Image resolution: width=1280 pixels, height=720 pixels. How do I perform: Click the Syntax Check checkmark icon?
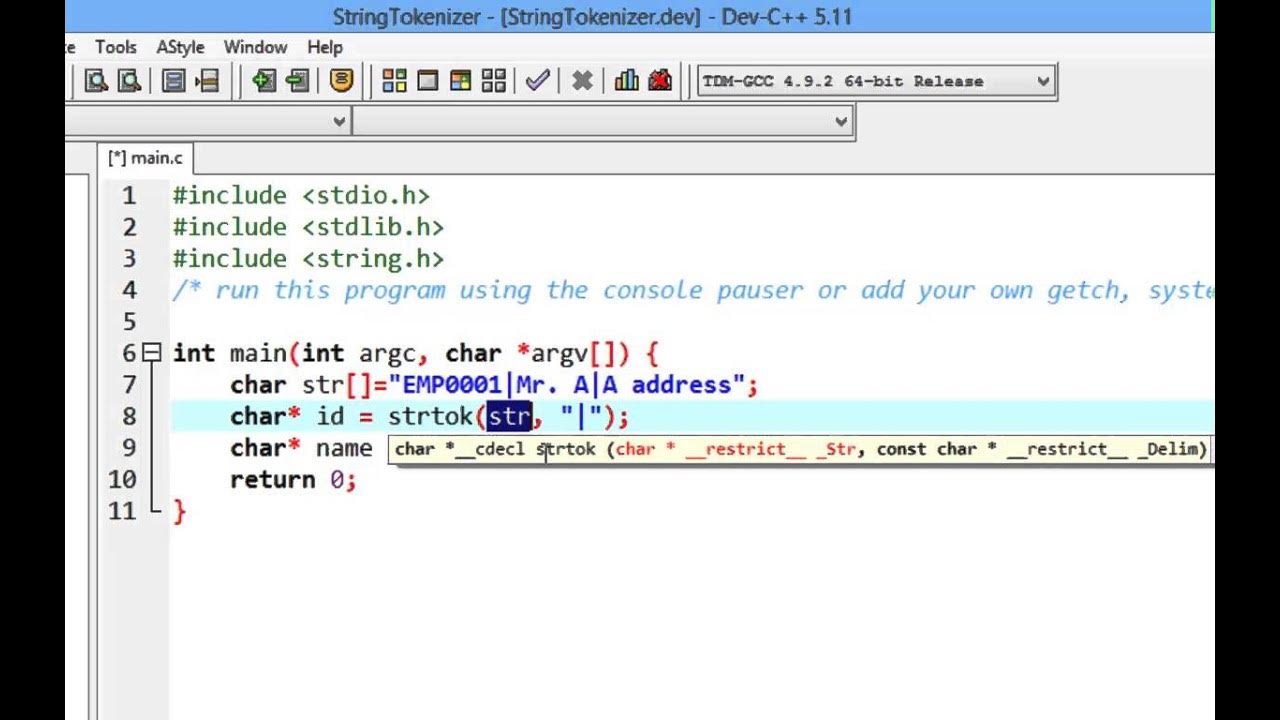point(537,81)
